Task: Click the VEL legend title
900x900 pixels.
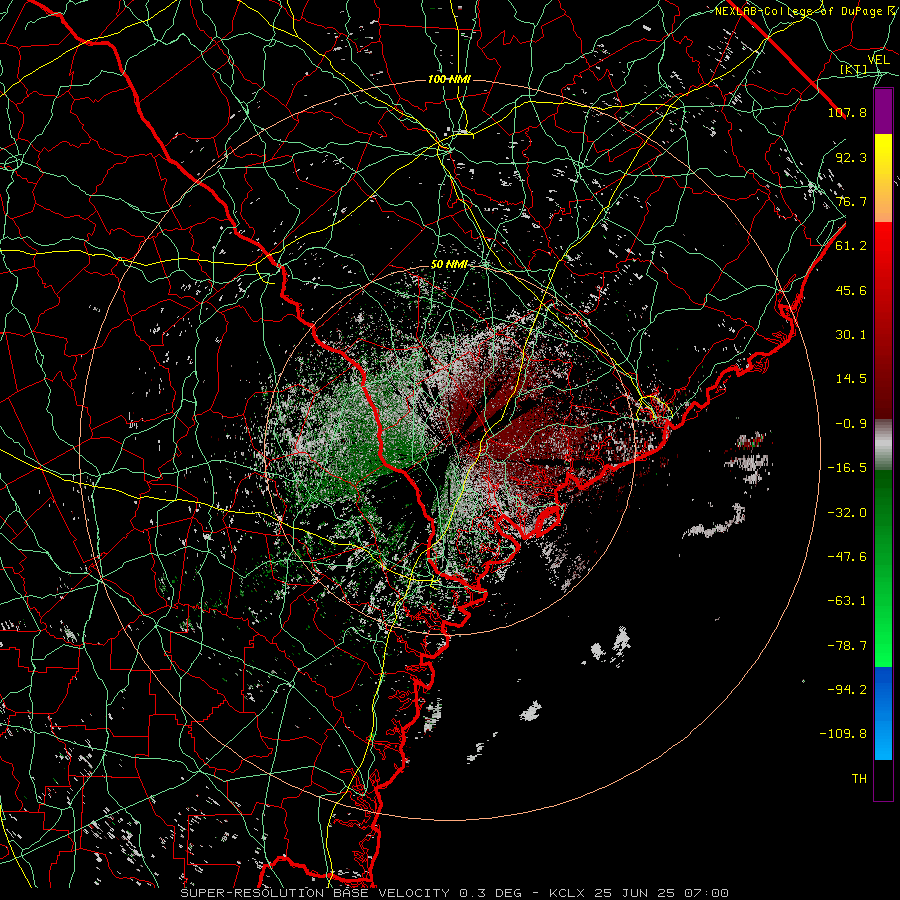Action: 878,60
